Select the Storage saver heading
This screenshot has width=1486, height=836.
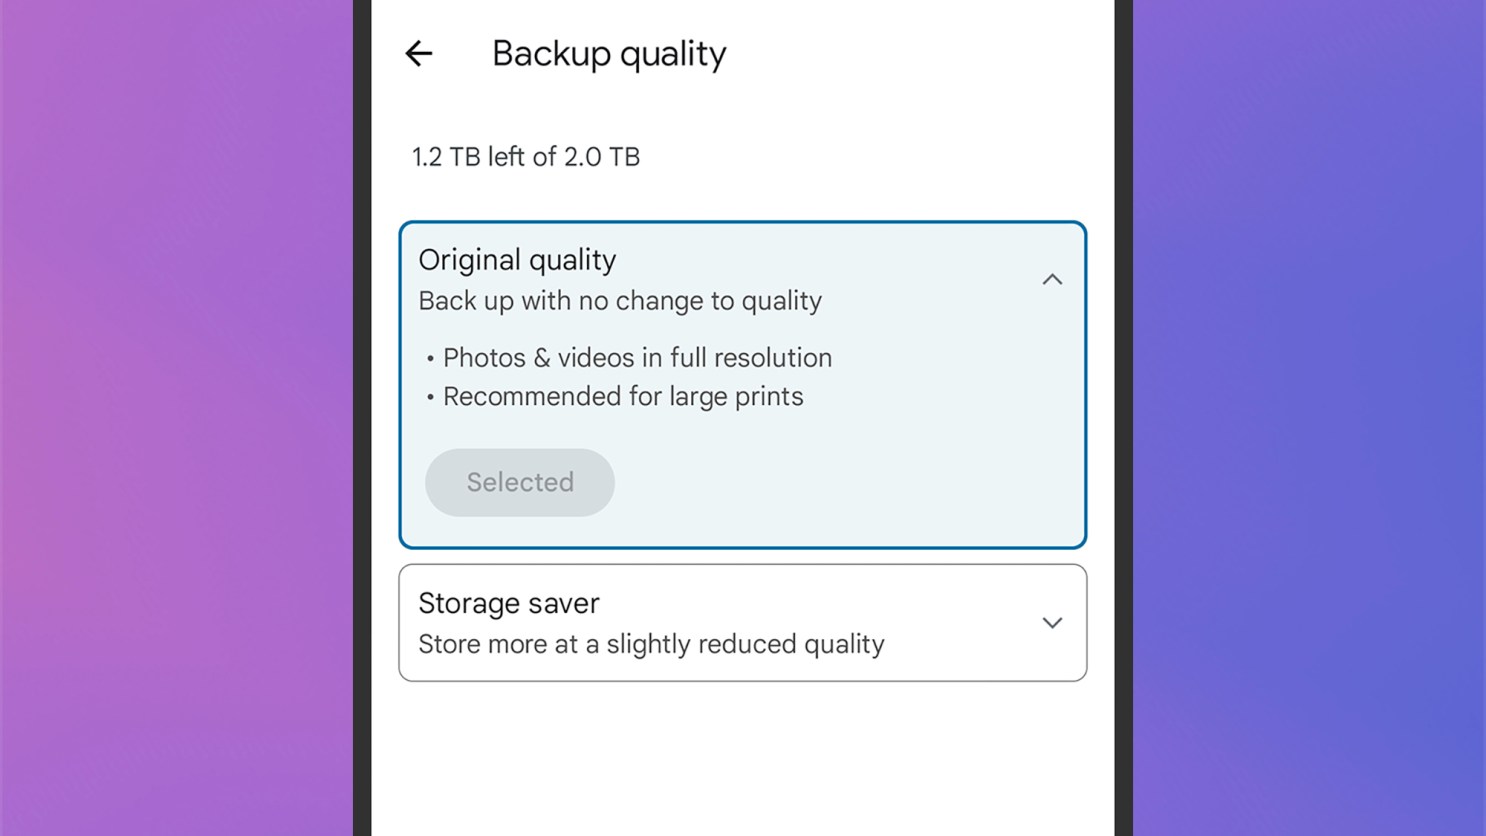coord(509,603)
